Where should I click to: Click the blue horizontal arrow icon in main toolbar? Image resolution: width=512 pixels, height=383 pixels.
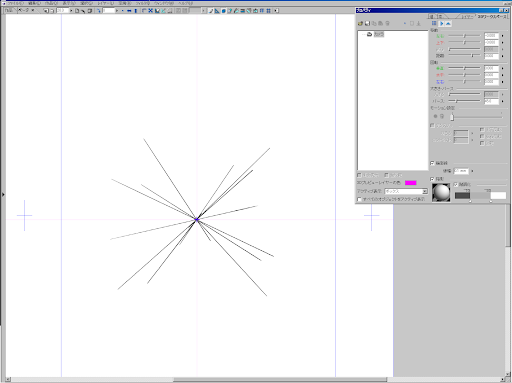pyautogui.click(x=129, y=11)
